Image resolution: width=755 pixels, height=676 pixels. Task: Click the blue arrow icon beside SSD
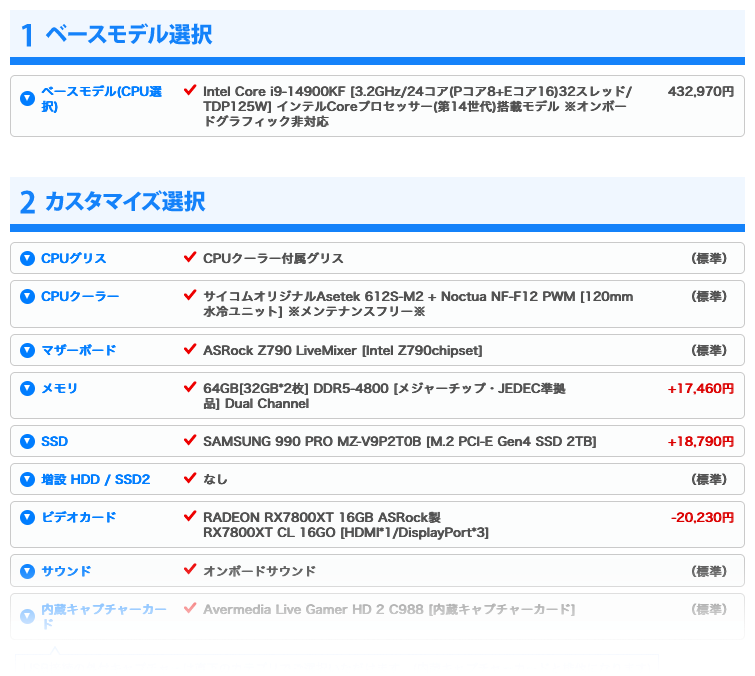pos(27,442)
